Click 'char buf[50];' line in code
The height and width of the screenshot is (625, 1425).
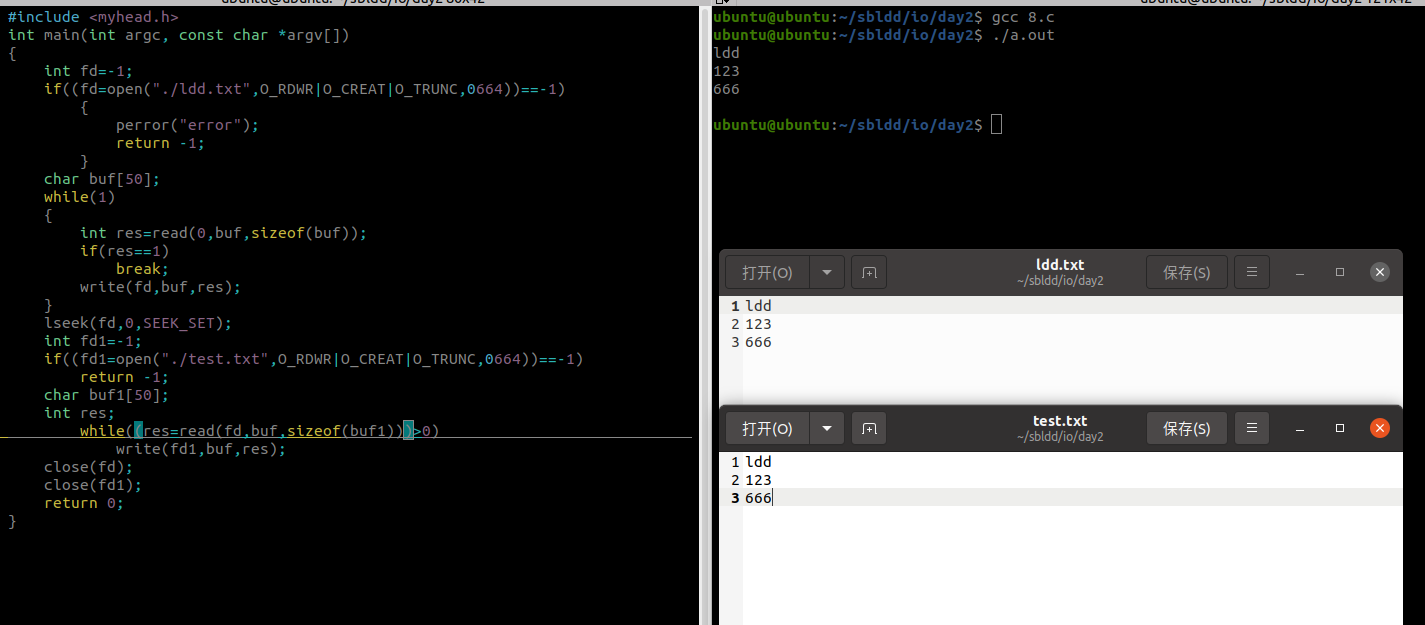click(101, 179)
